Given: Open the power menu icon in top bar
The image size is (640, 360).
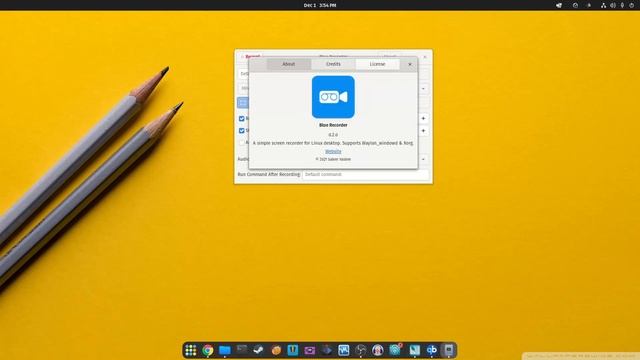Looking at the screenshot, I should 631,5.
